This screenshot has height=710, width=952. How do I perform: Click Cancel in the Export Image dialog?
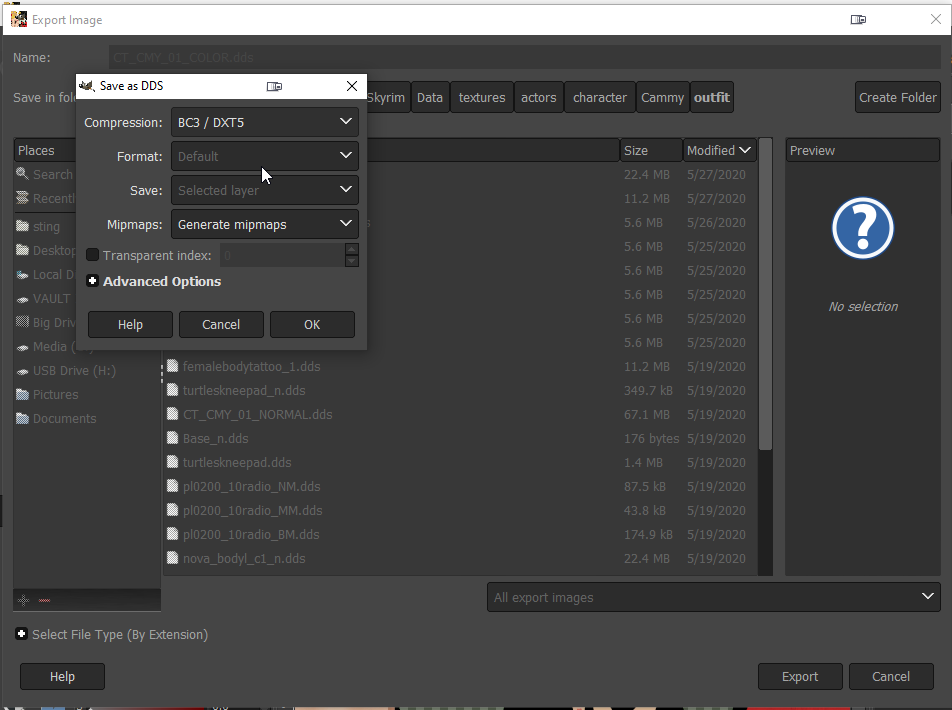(891, 677)
